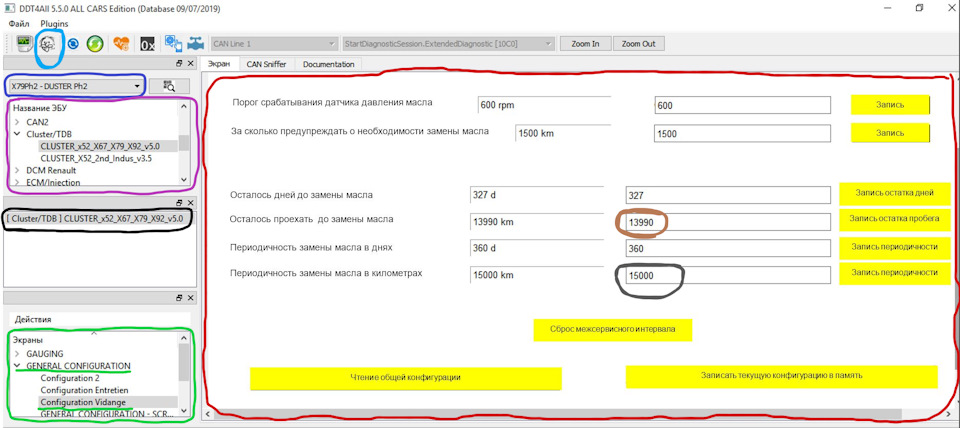Collapse the Cluster/TDB tree node
Screen dimensions: 960x428
click(x=17, y=133)
